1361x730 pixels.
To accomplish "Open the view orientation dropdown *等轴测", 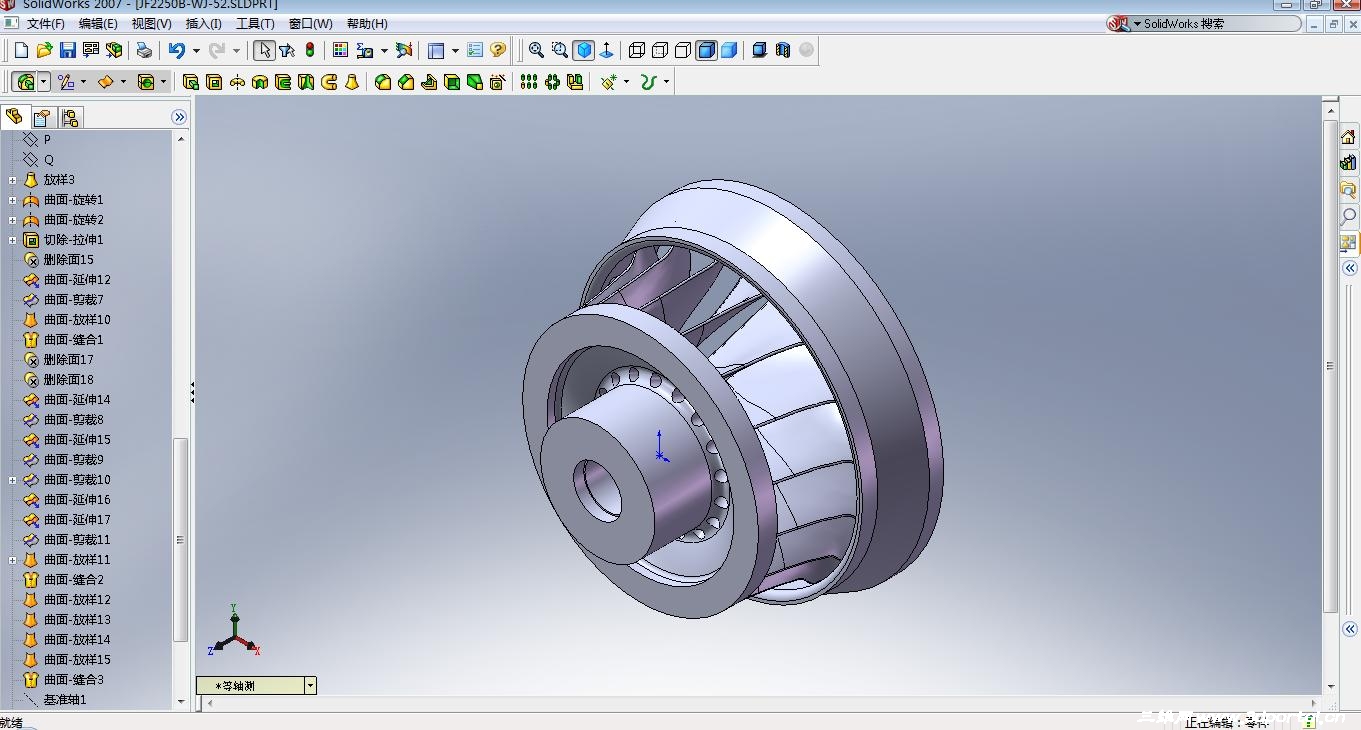I will tap(311, 686).
